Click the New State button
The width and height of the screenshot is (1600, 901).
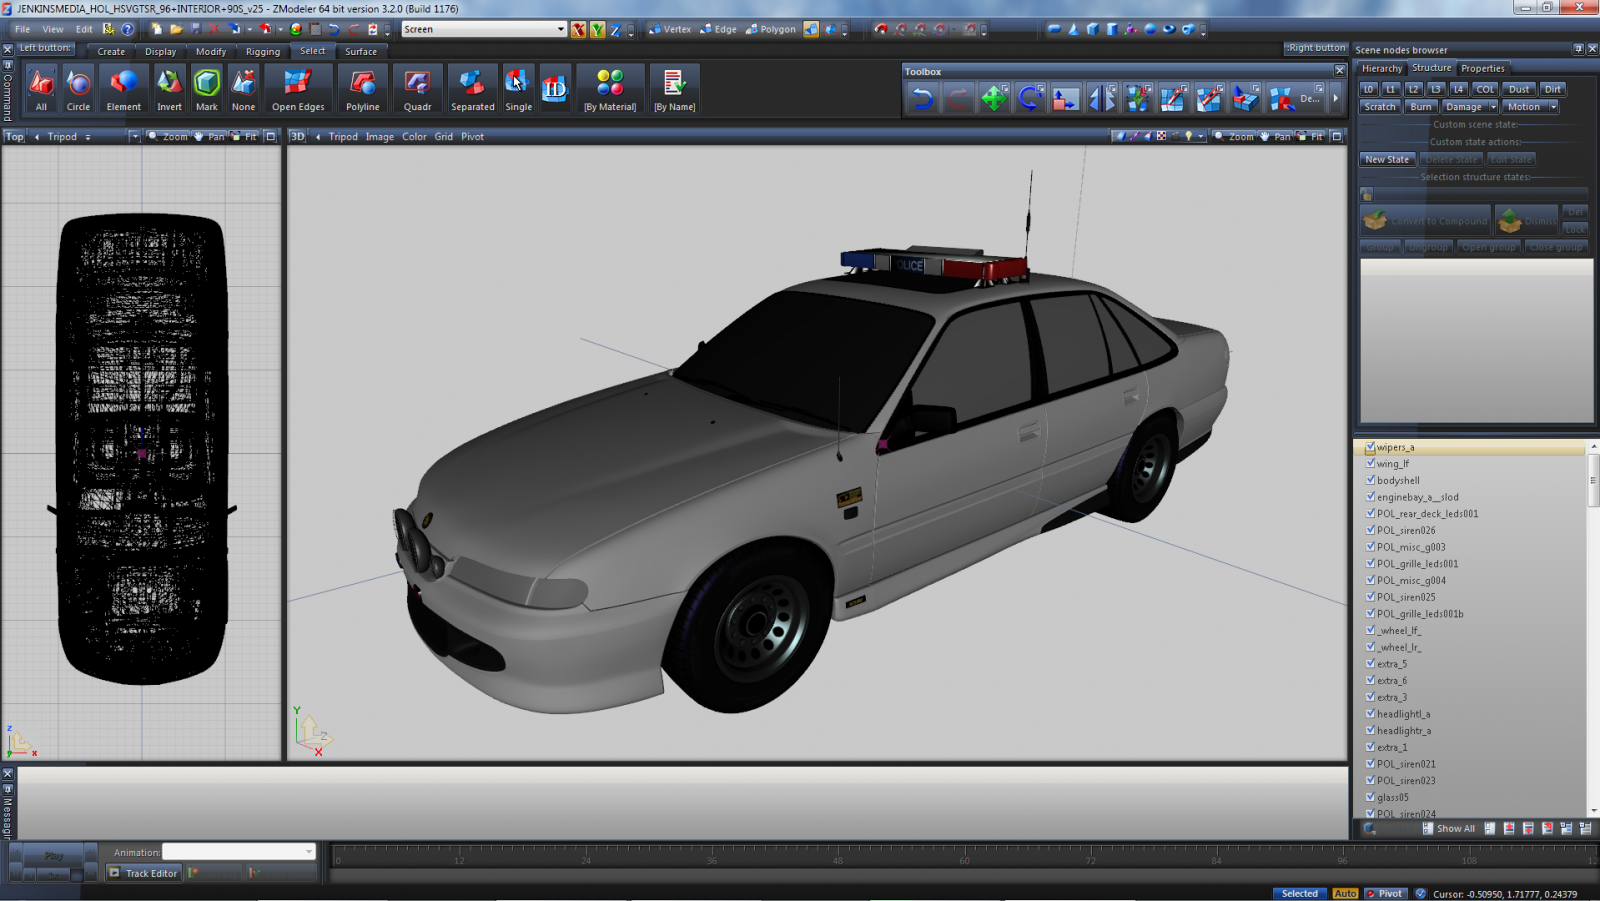1387,159
